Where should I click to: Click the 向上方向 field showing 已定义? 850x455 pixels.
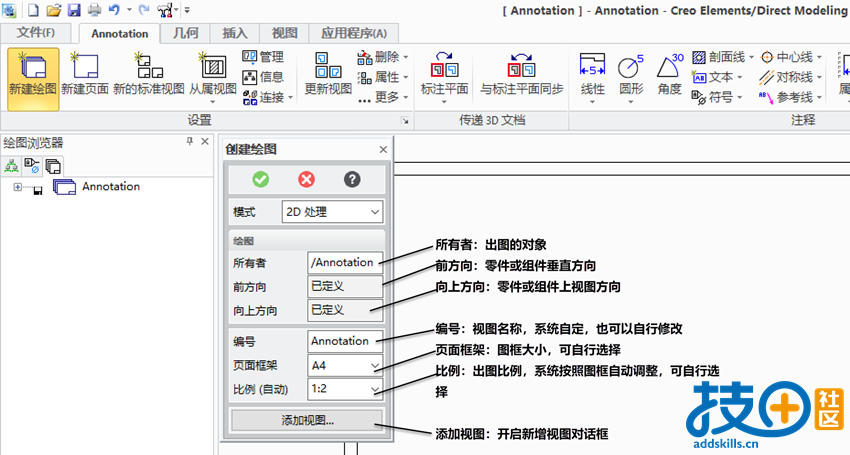click(x=345, y=310)
